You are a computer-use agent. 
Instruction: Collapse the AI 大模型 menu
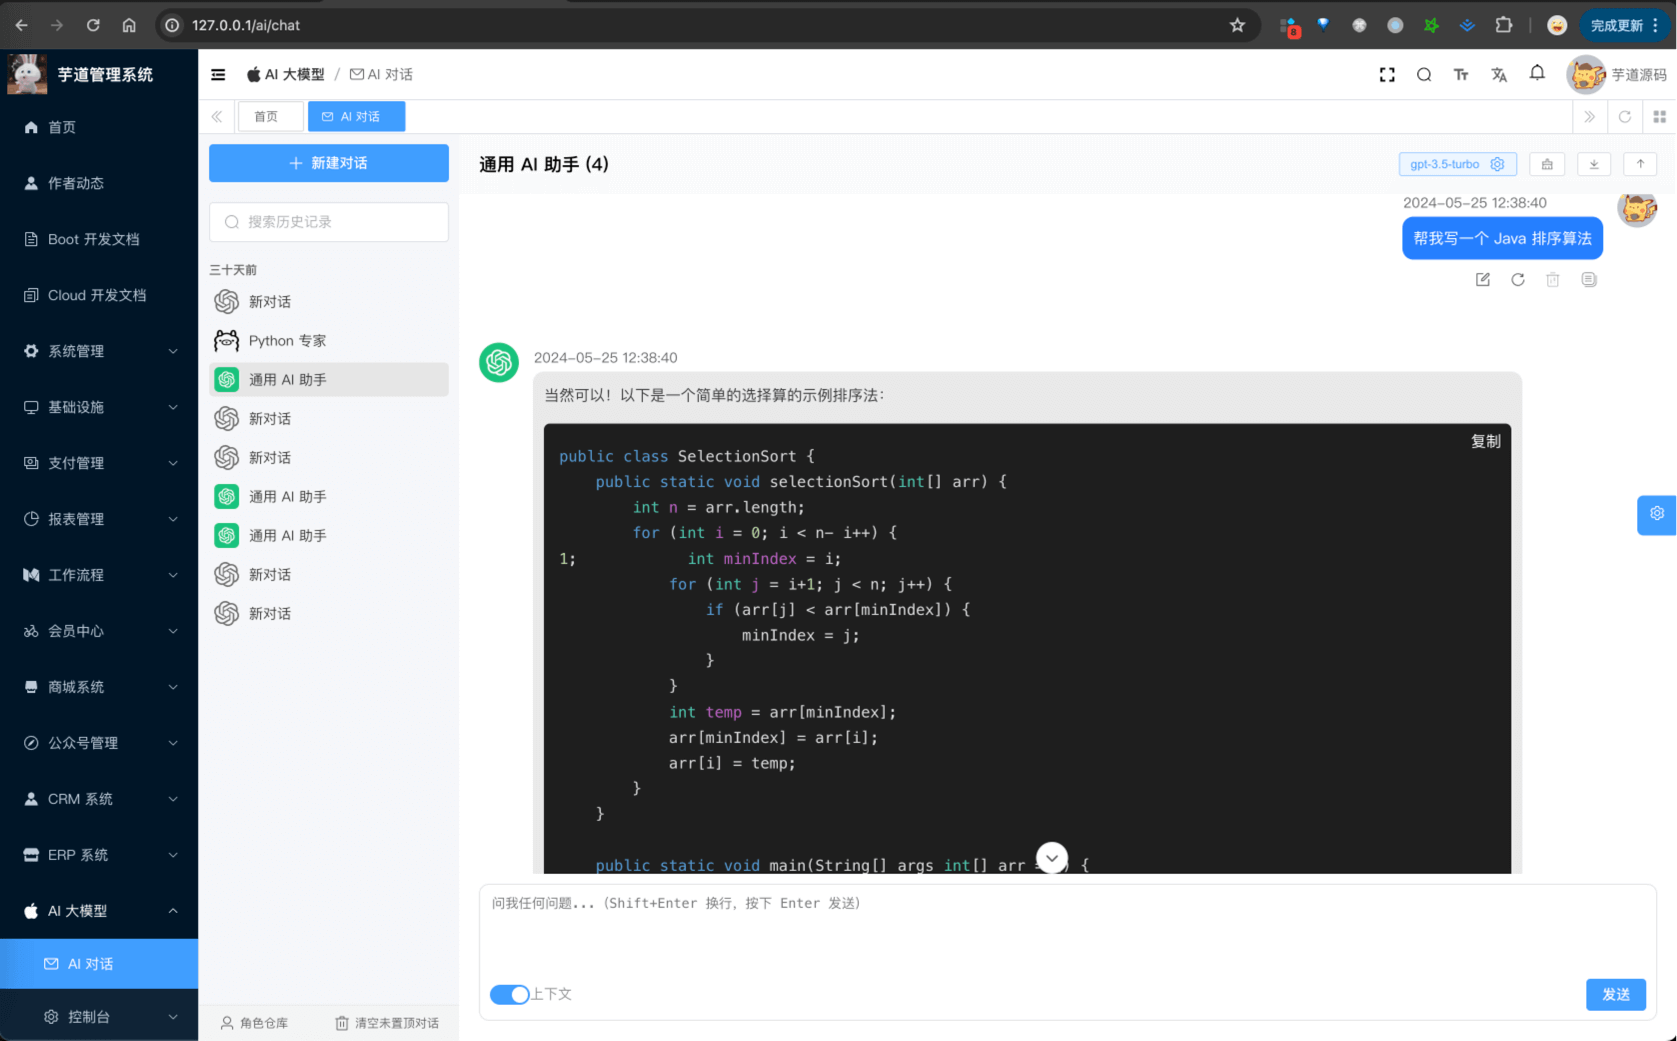tap(99, 911)
